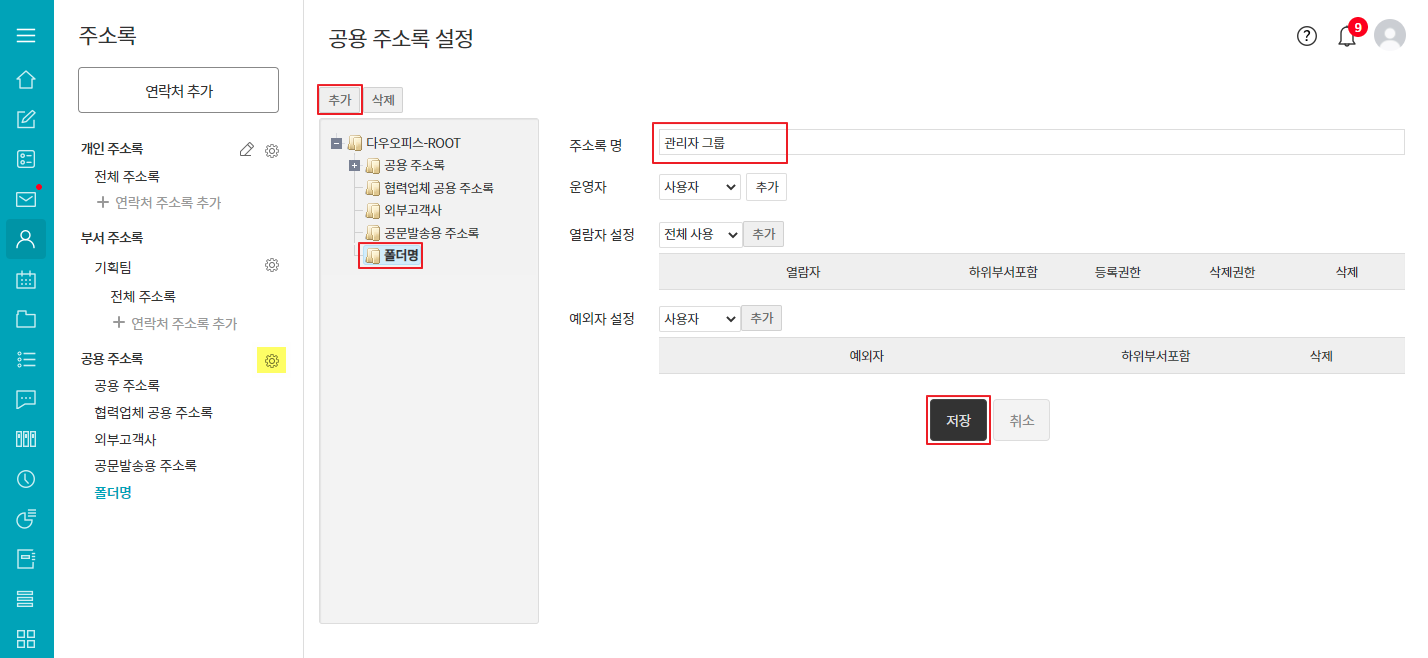Open the user profile avatar
Viewport: 1428px width, 658px height.
pyautogui.click(x=1390, y=36)
